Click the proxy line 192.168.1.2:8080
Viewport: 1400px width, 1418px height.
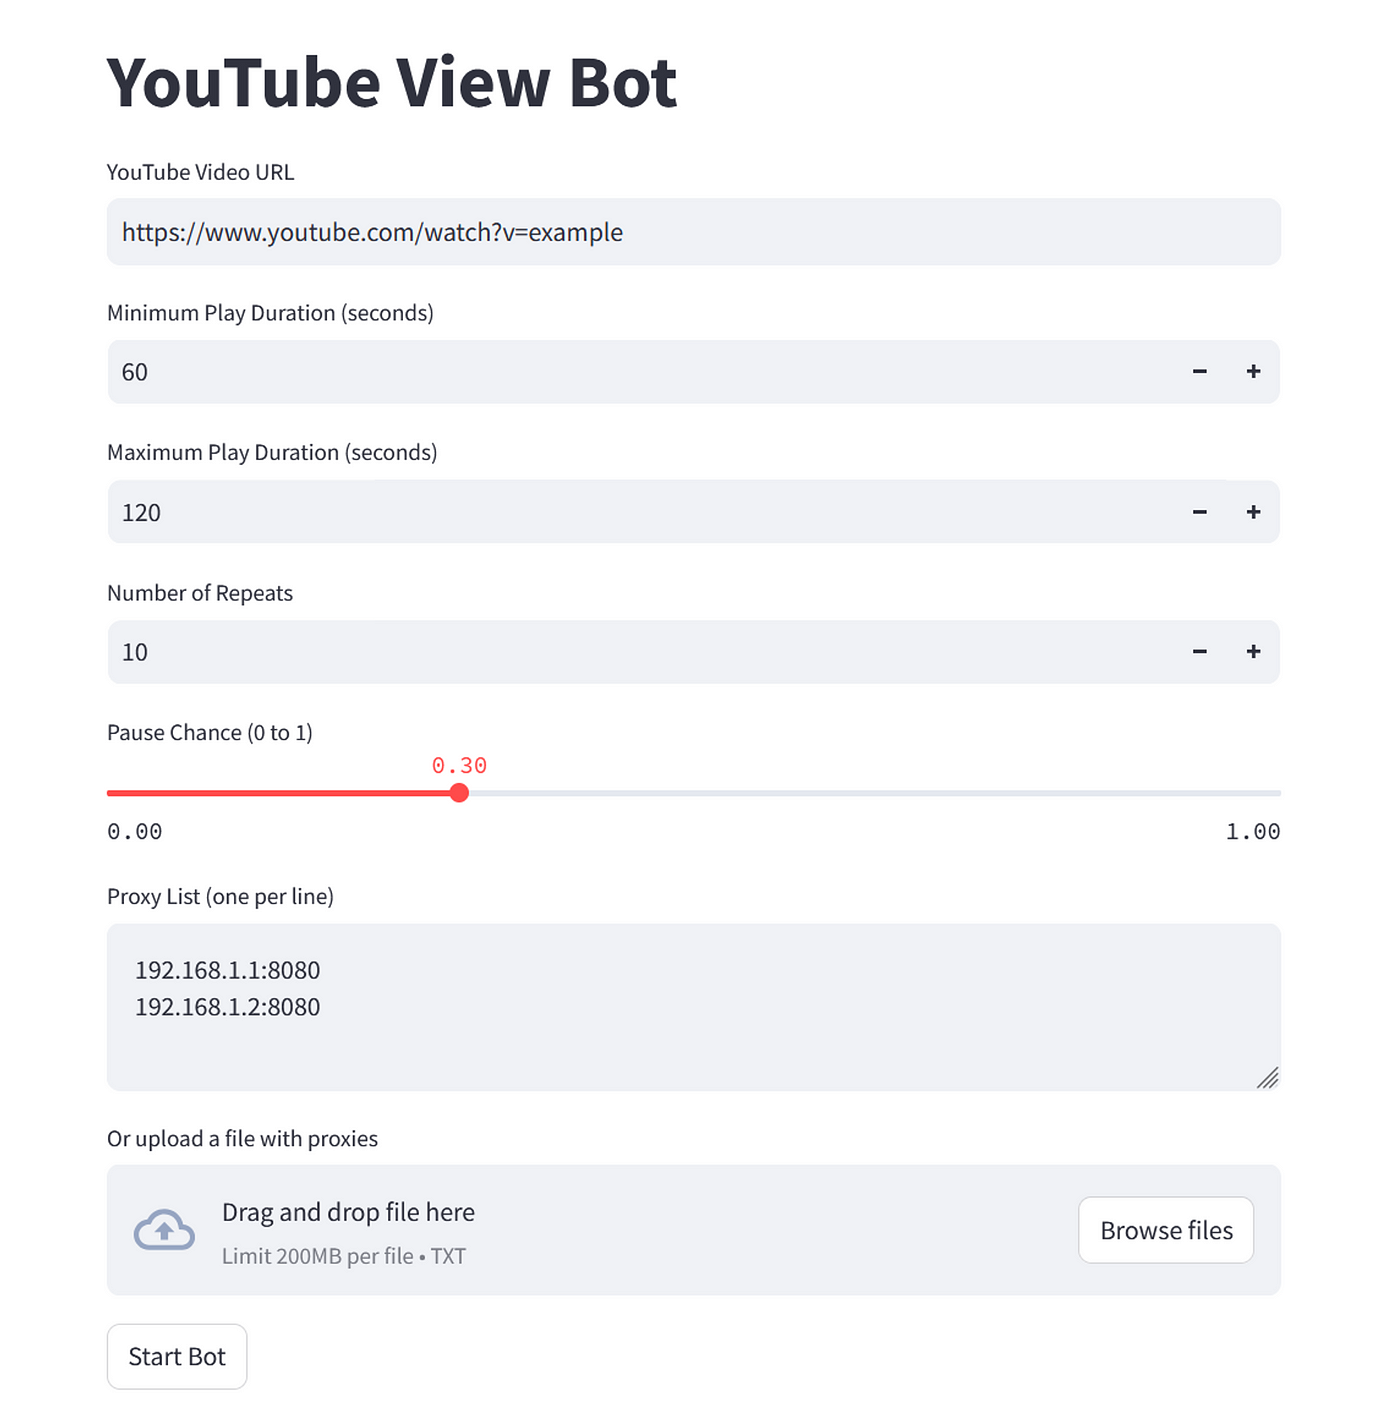click(x=228, y=1007)
